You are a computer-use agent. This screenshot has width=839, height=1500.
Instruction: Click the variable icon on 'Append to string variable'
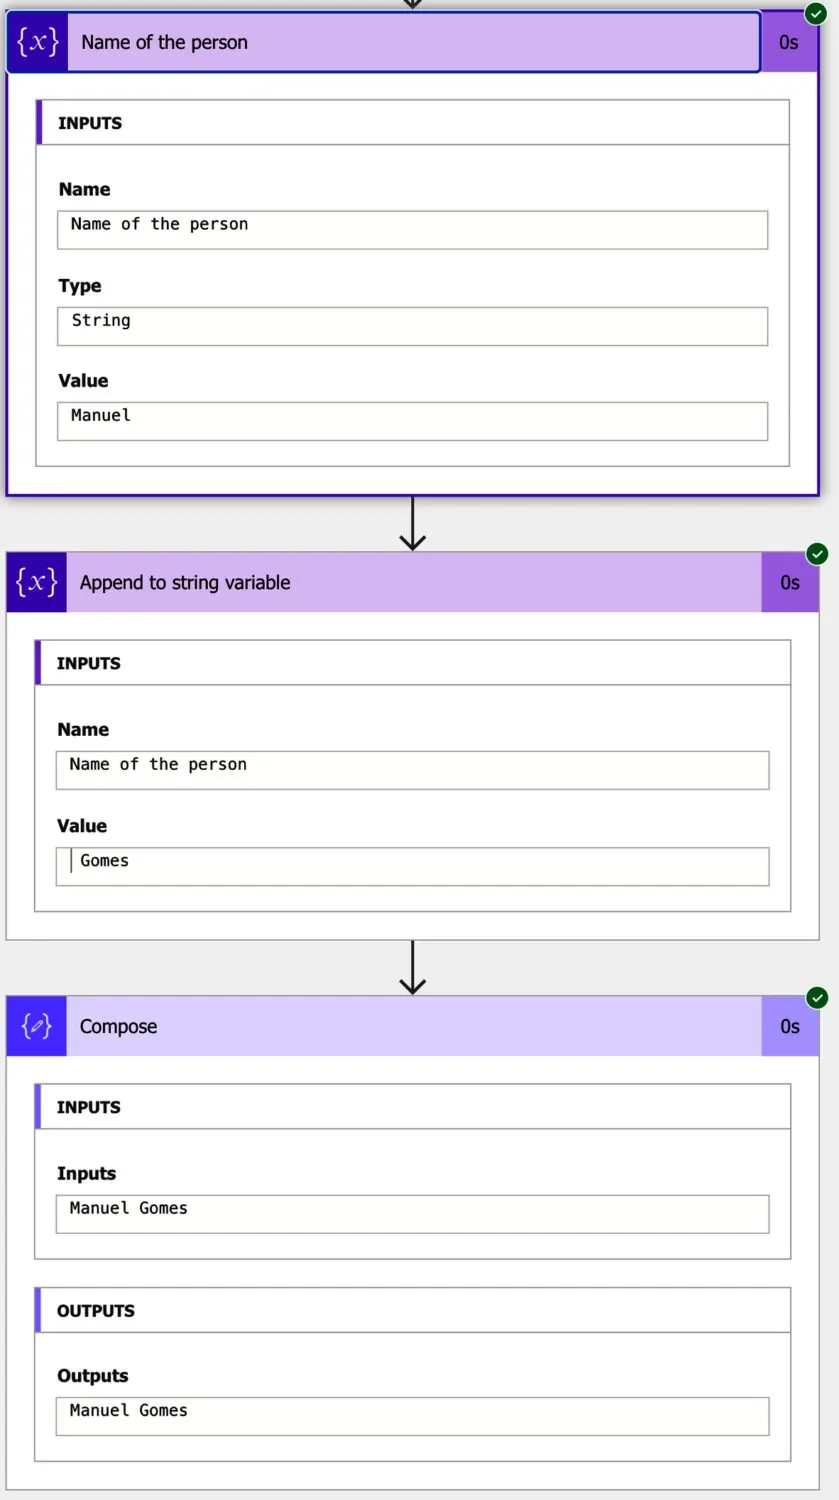[37, 582]
